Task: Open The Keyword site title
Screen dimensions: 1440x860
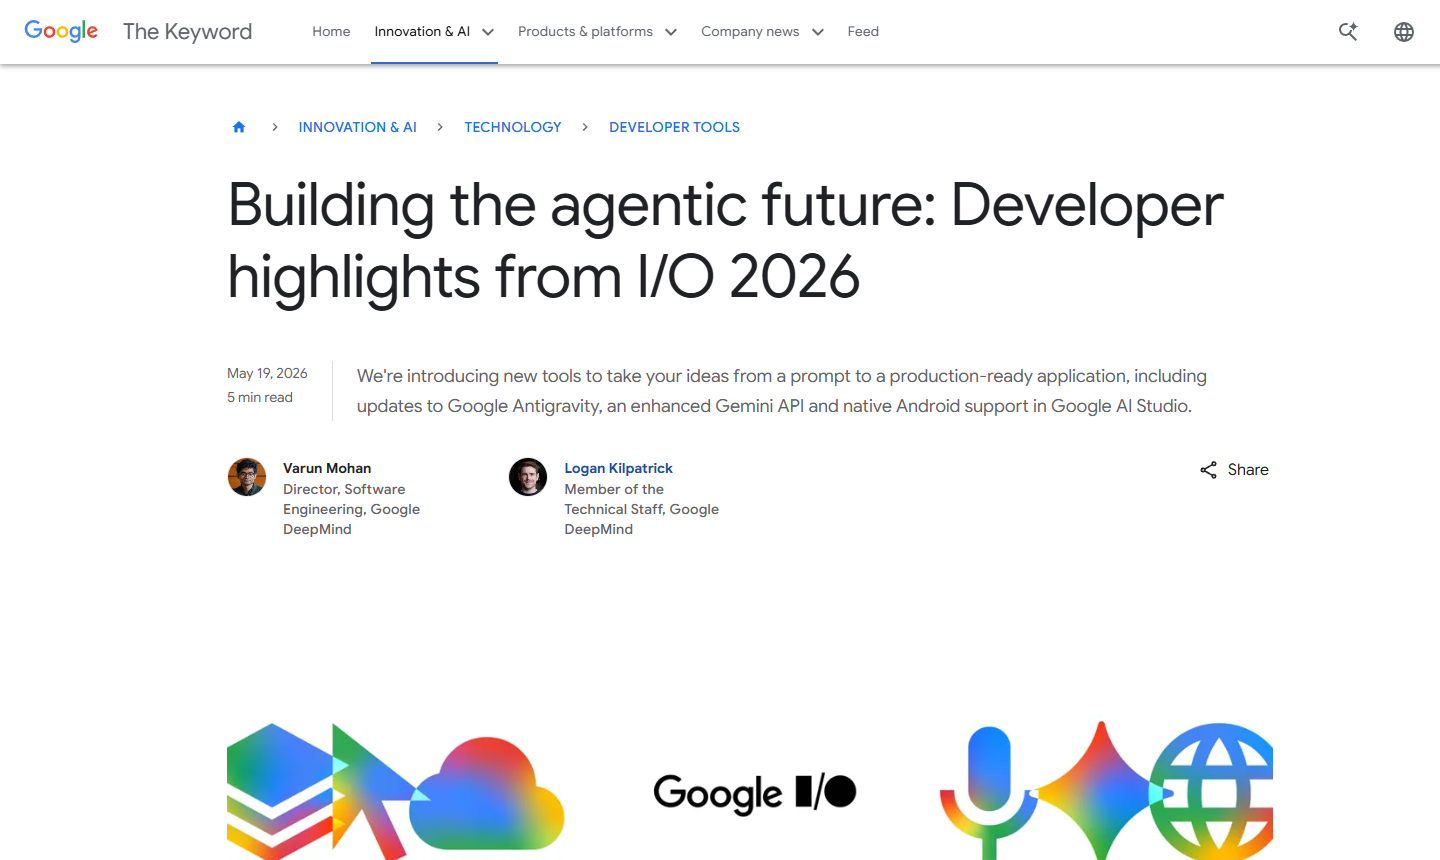Action: coord(187,31)
